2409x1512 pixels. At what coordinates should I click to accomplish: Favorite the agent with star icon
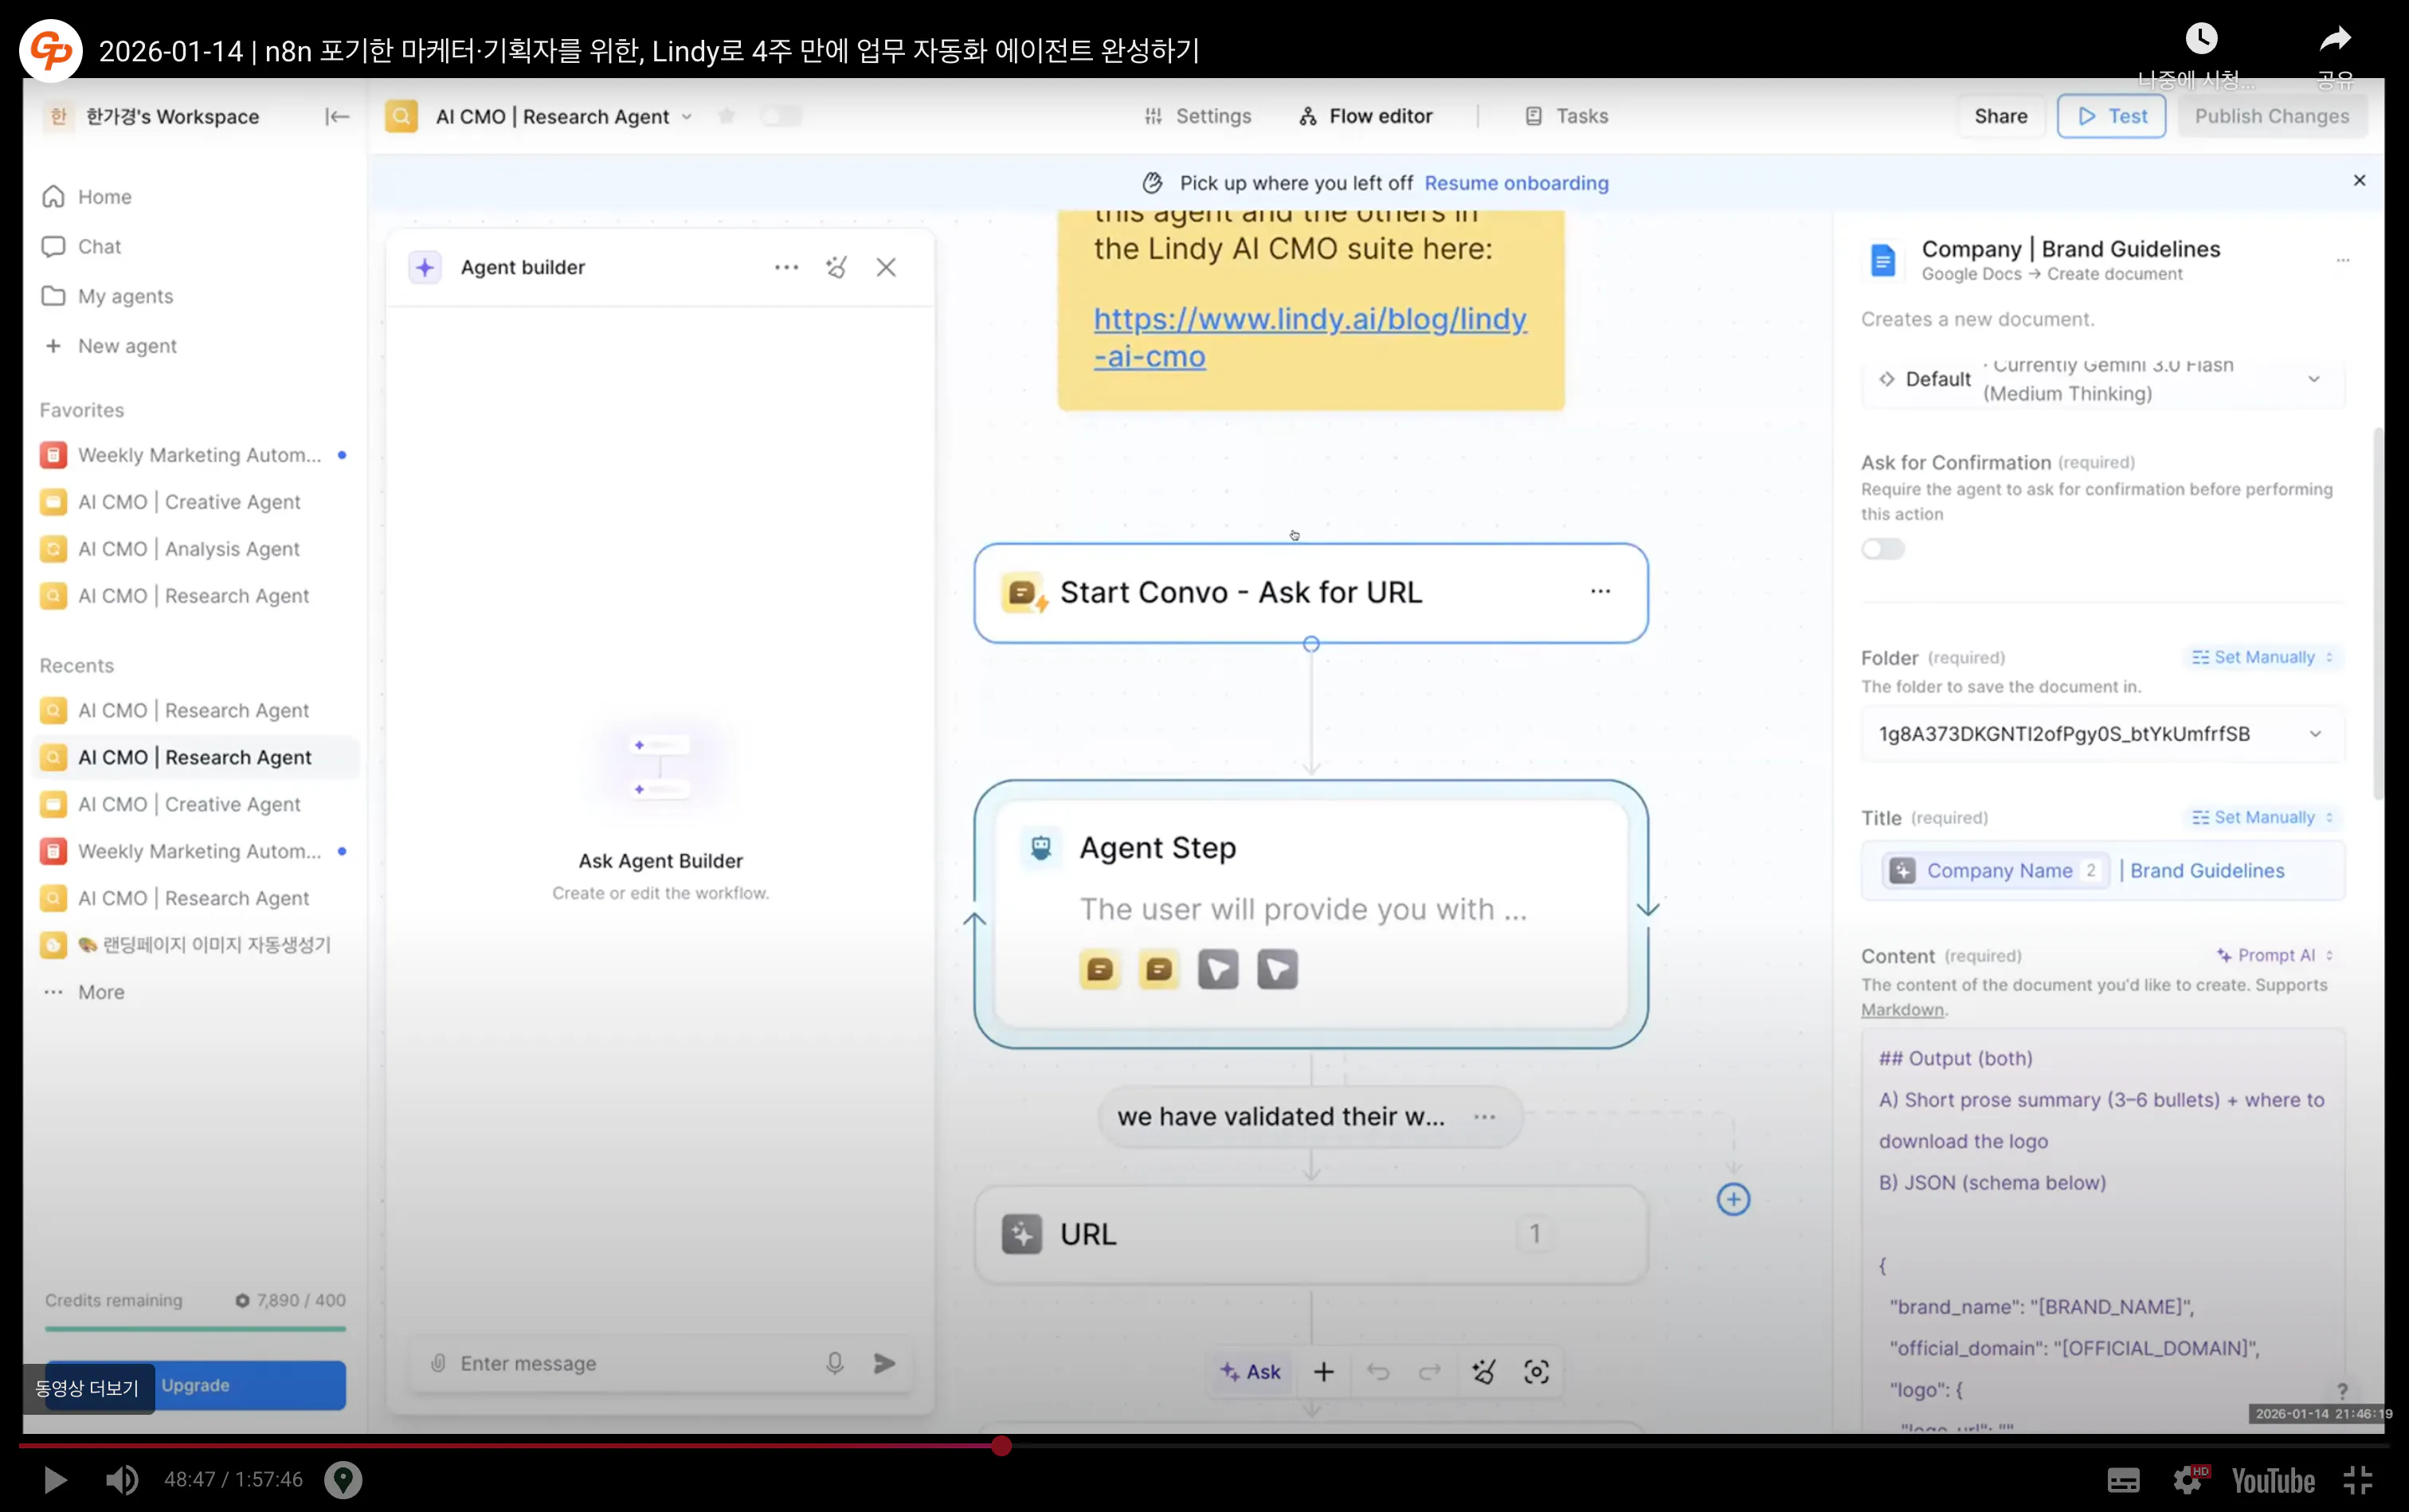click(x=727, y=116)
